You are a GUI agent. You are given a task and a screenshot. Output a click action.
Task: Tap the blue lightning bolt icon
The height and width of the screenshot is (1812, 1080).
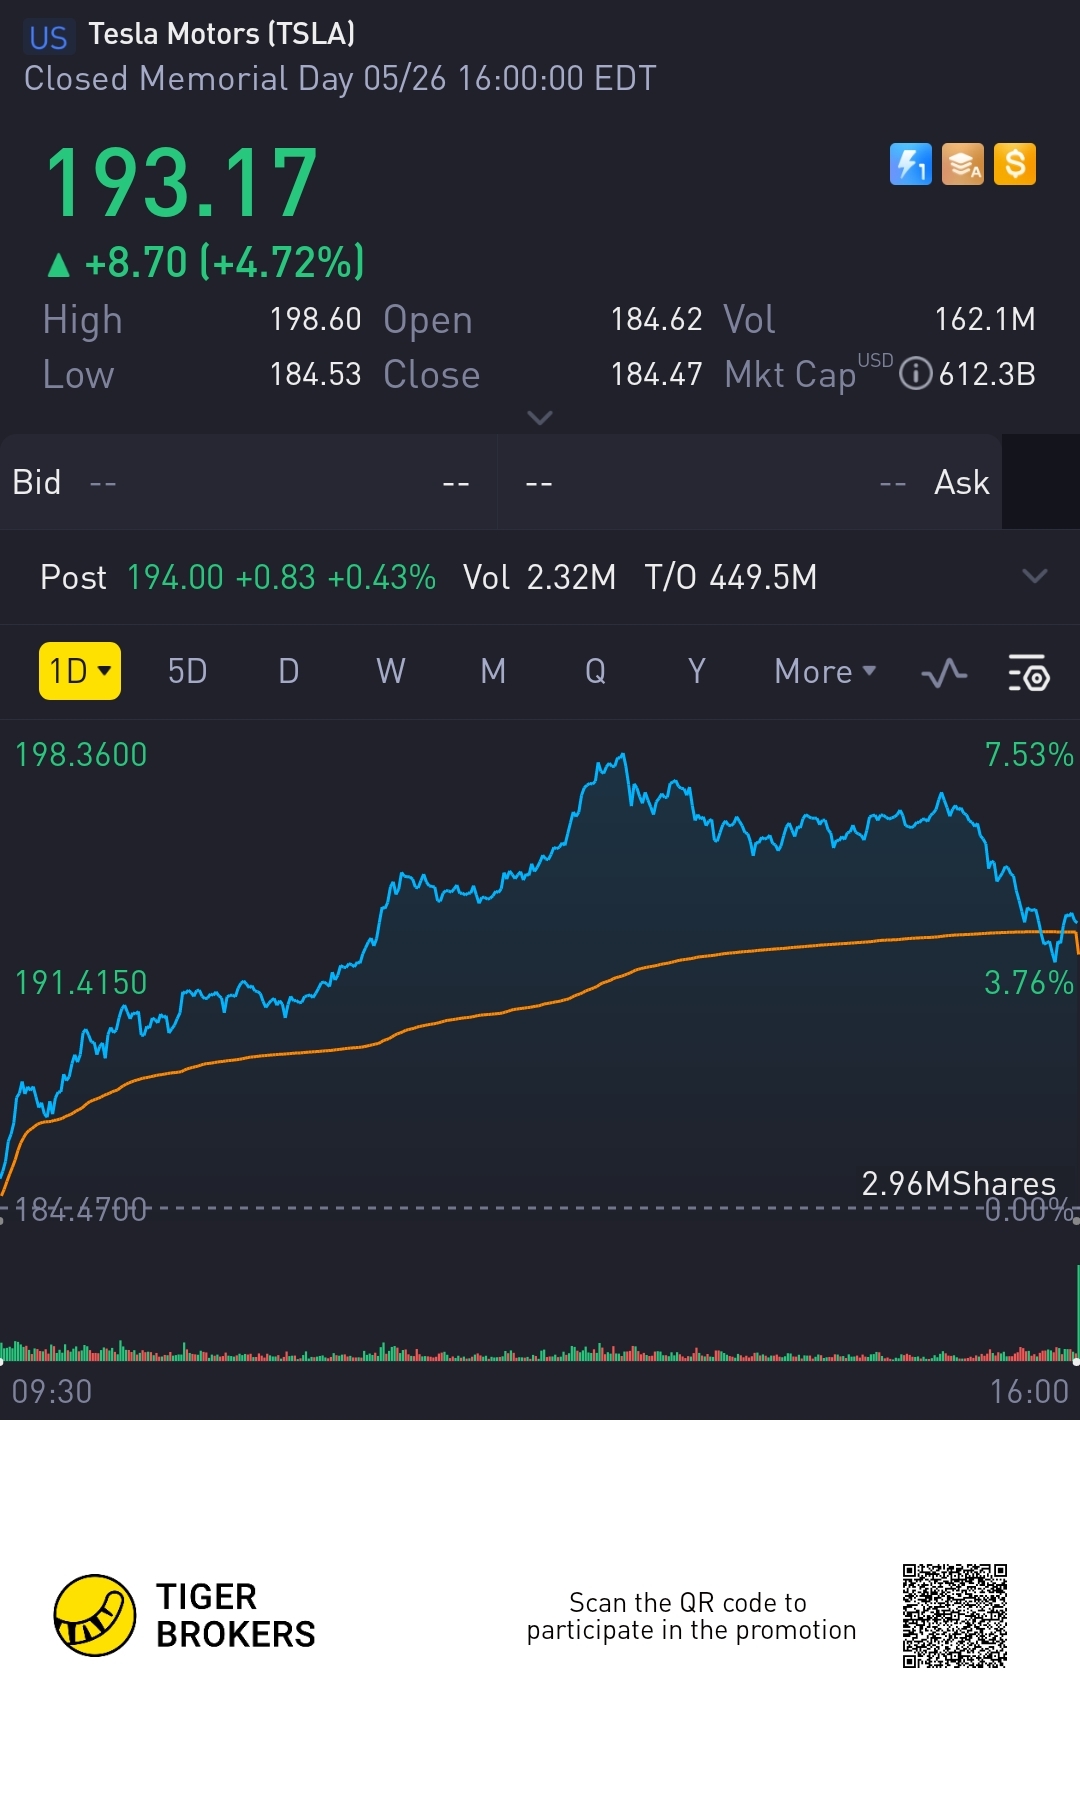(x=910, y=164)
